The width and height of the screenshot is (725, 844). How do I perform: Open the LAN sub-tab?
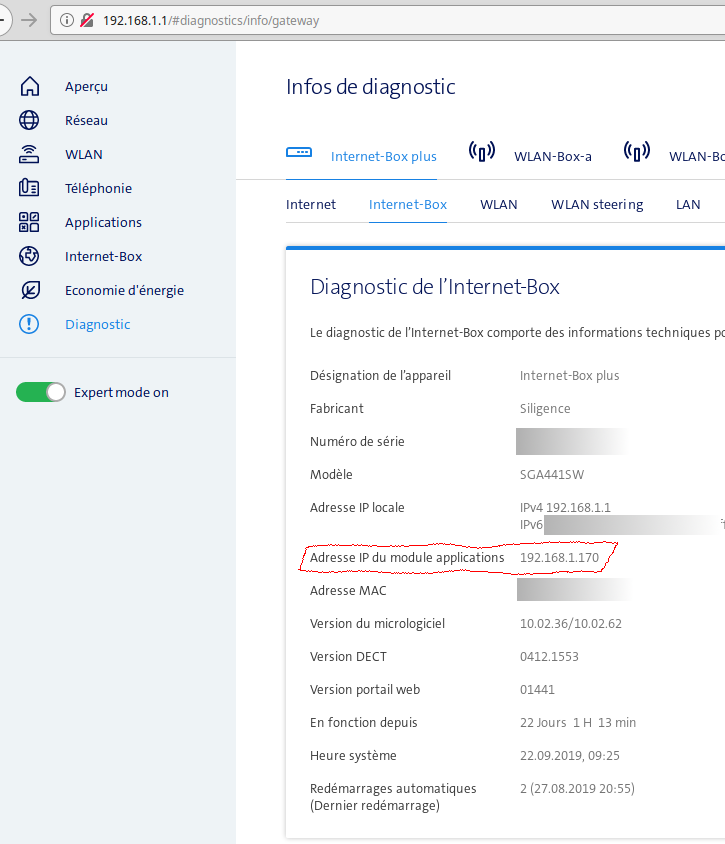(x=688, y=205)
